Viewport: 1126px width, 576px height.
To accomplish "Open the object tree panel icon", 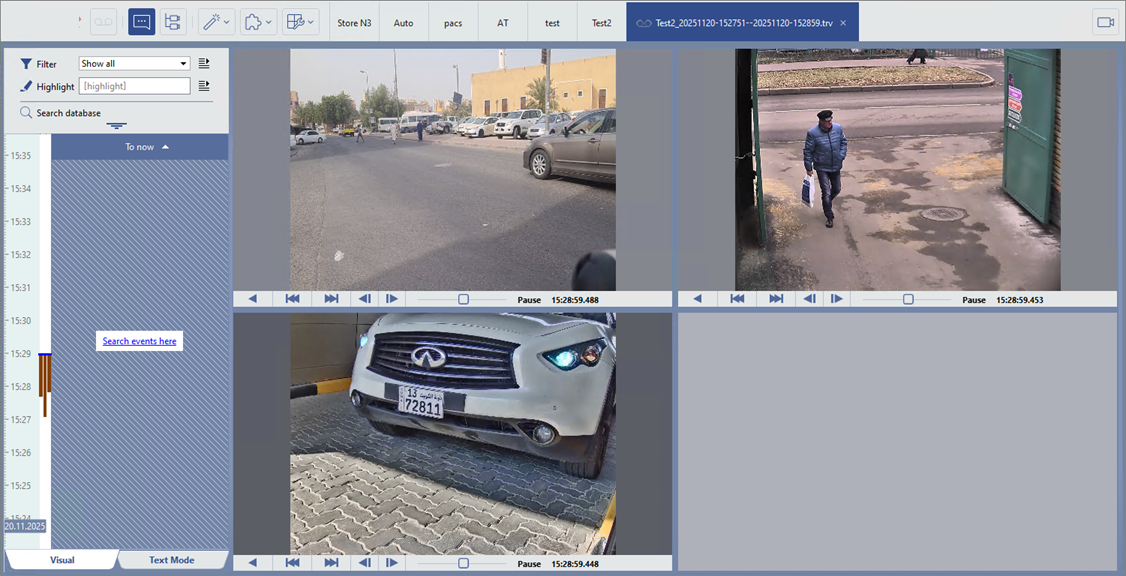I will point(172,22).
